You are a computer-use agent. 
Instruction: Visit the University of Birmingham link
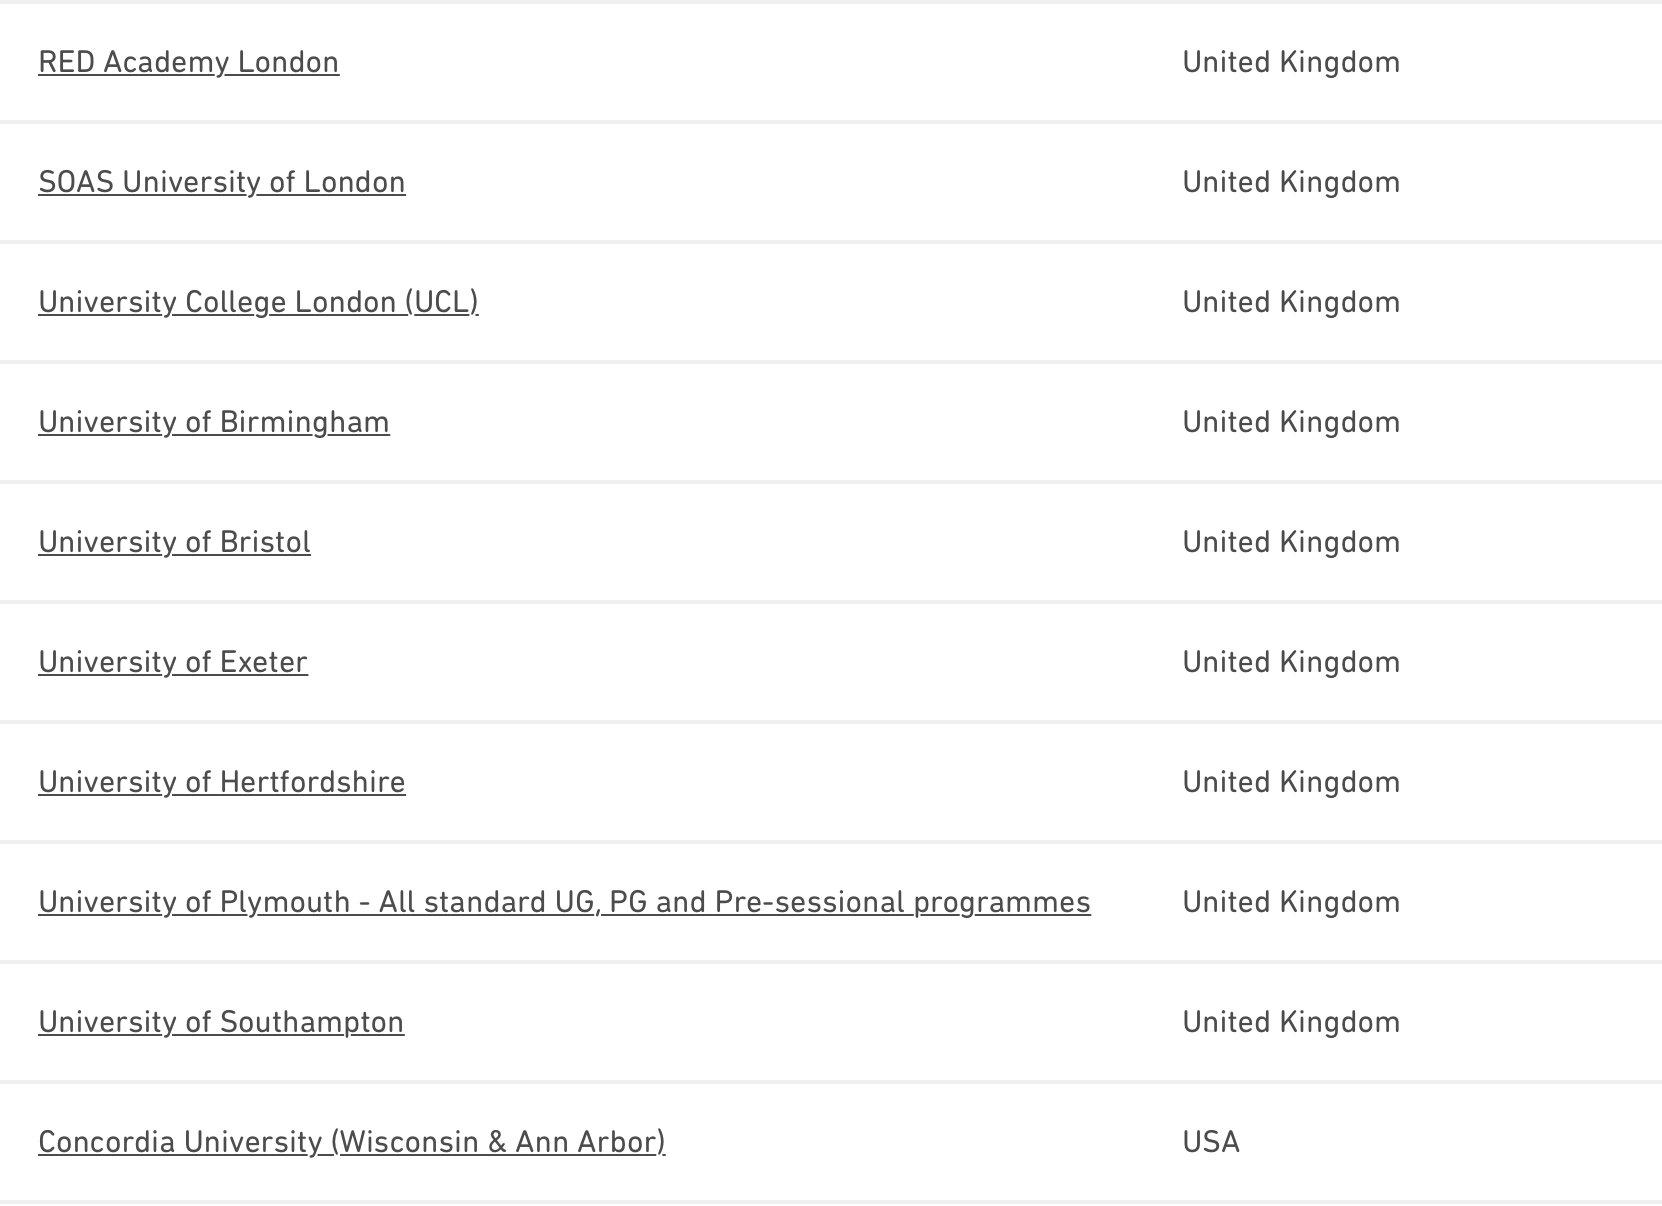pyautogui.click(x=213, y=422)
